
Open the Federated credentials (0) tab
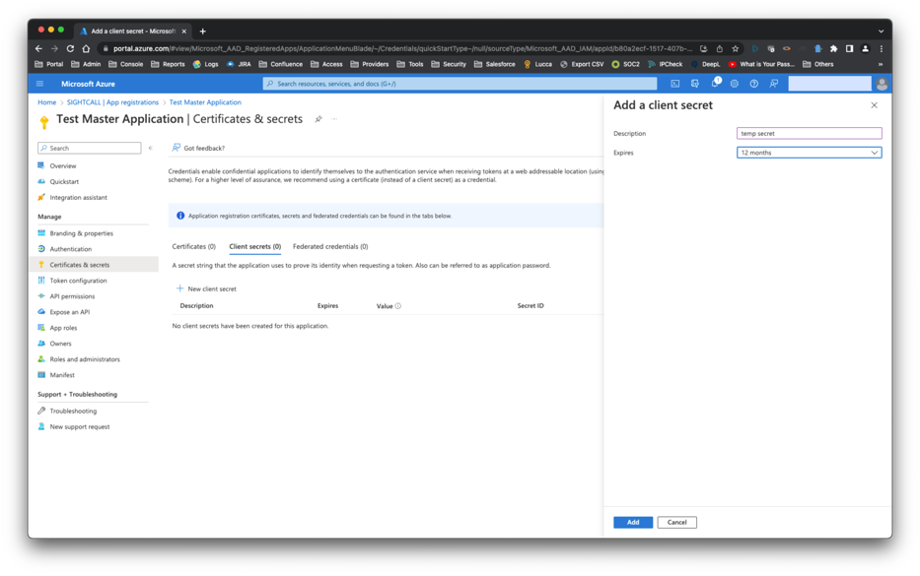pos(330,246)
